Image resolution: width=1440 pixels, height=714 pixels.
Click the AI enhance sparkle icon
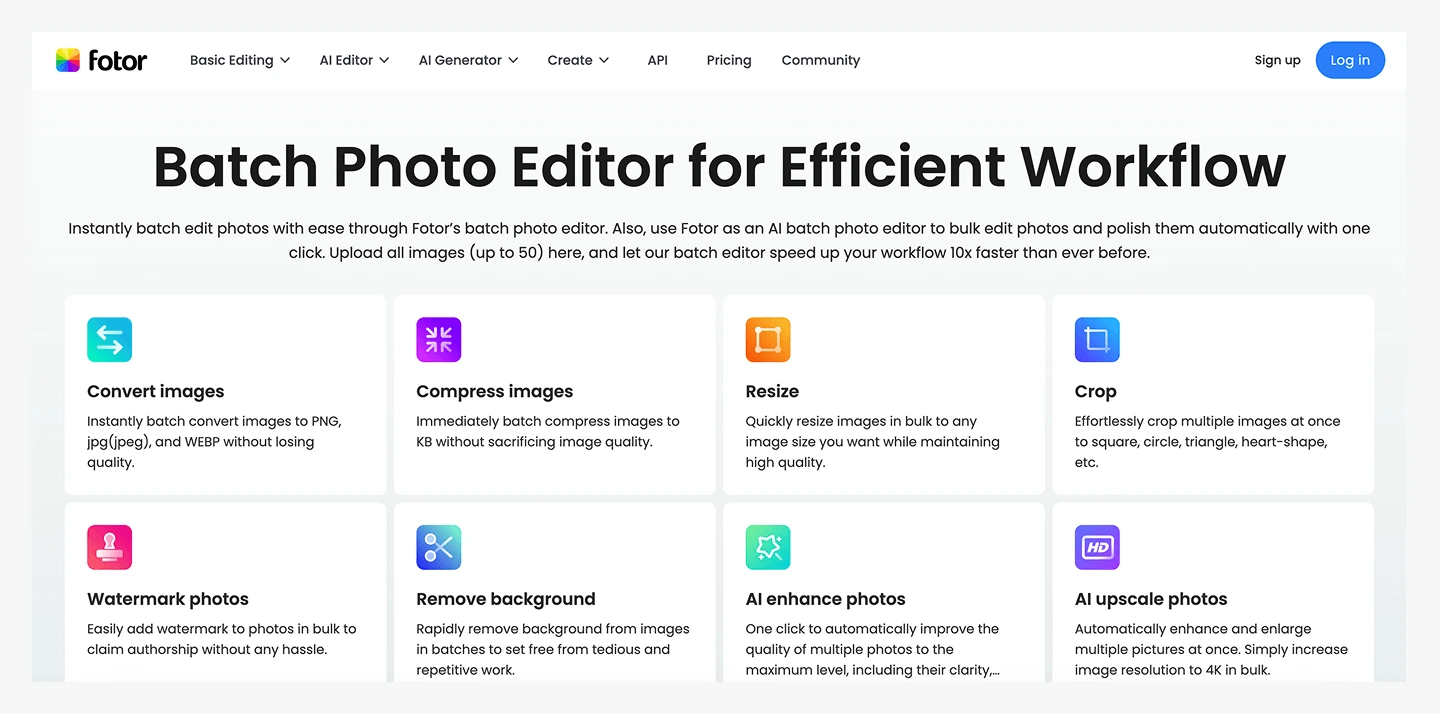pyautogui.click(x=767, y=547)
